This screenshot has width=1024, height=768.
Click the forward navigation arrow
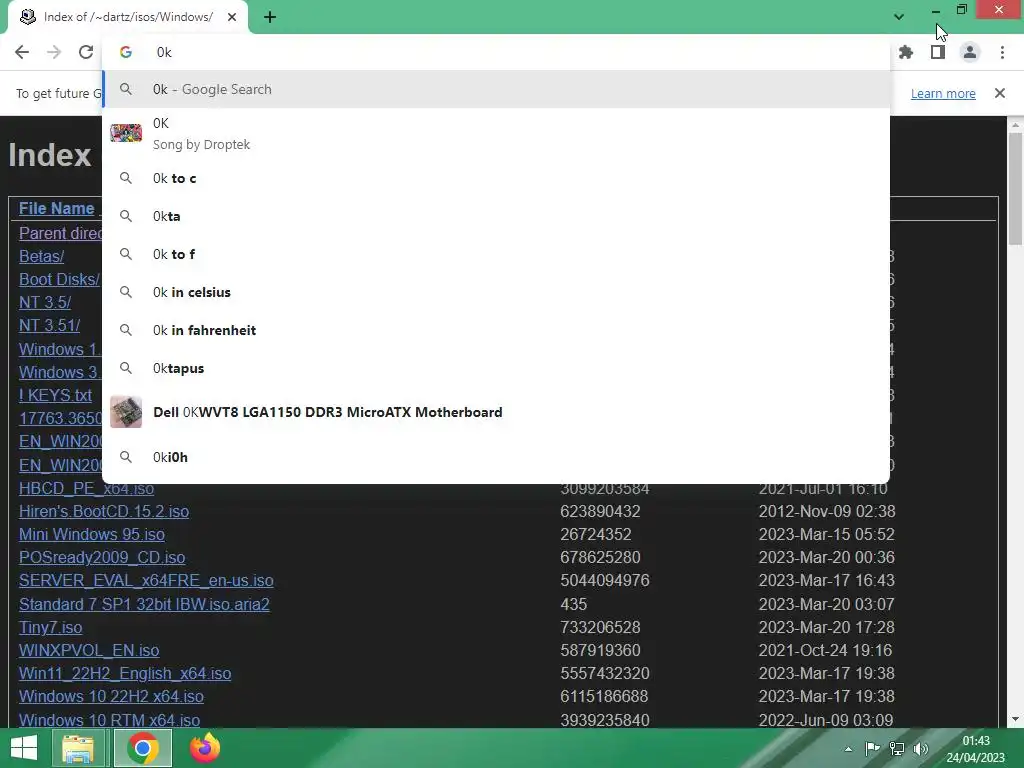pos(54,52)
